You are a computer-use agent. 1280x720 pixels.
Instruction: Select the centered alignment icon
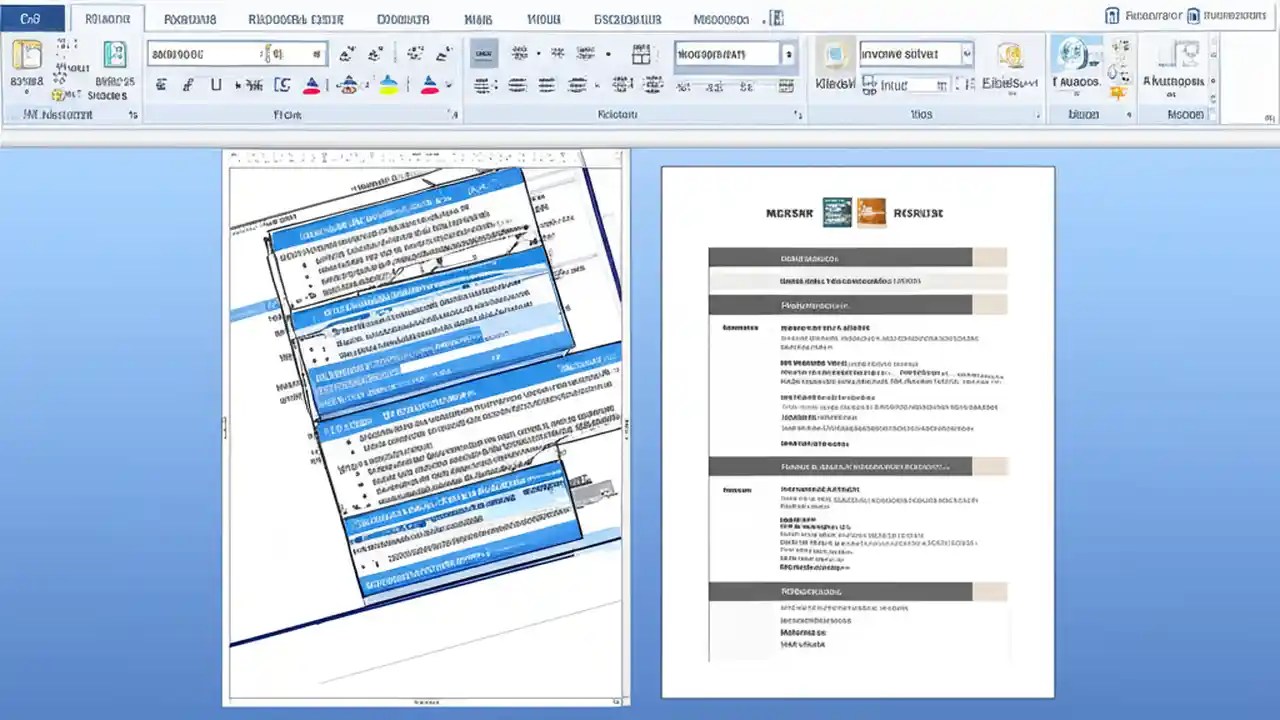pos(517,86)
